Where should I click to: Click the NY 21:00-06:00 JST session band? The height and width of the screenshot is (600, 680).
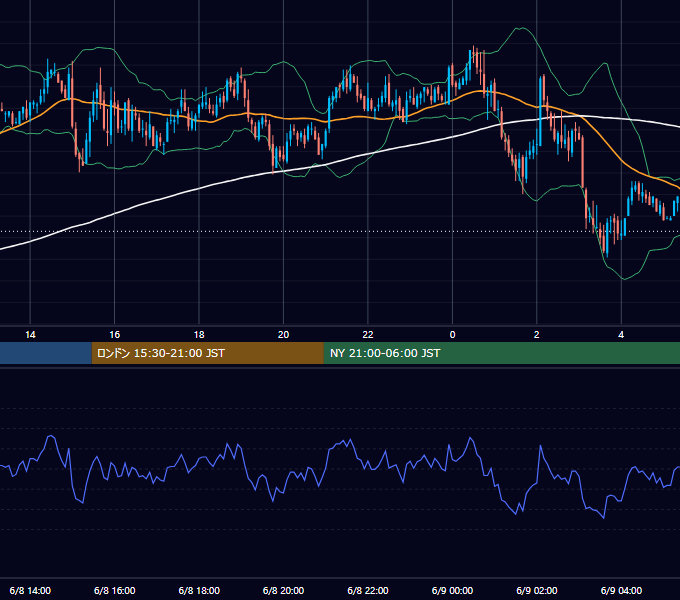coord(502,353)
